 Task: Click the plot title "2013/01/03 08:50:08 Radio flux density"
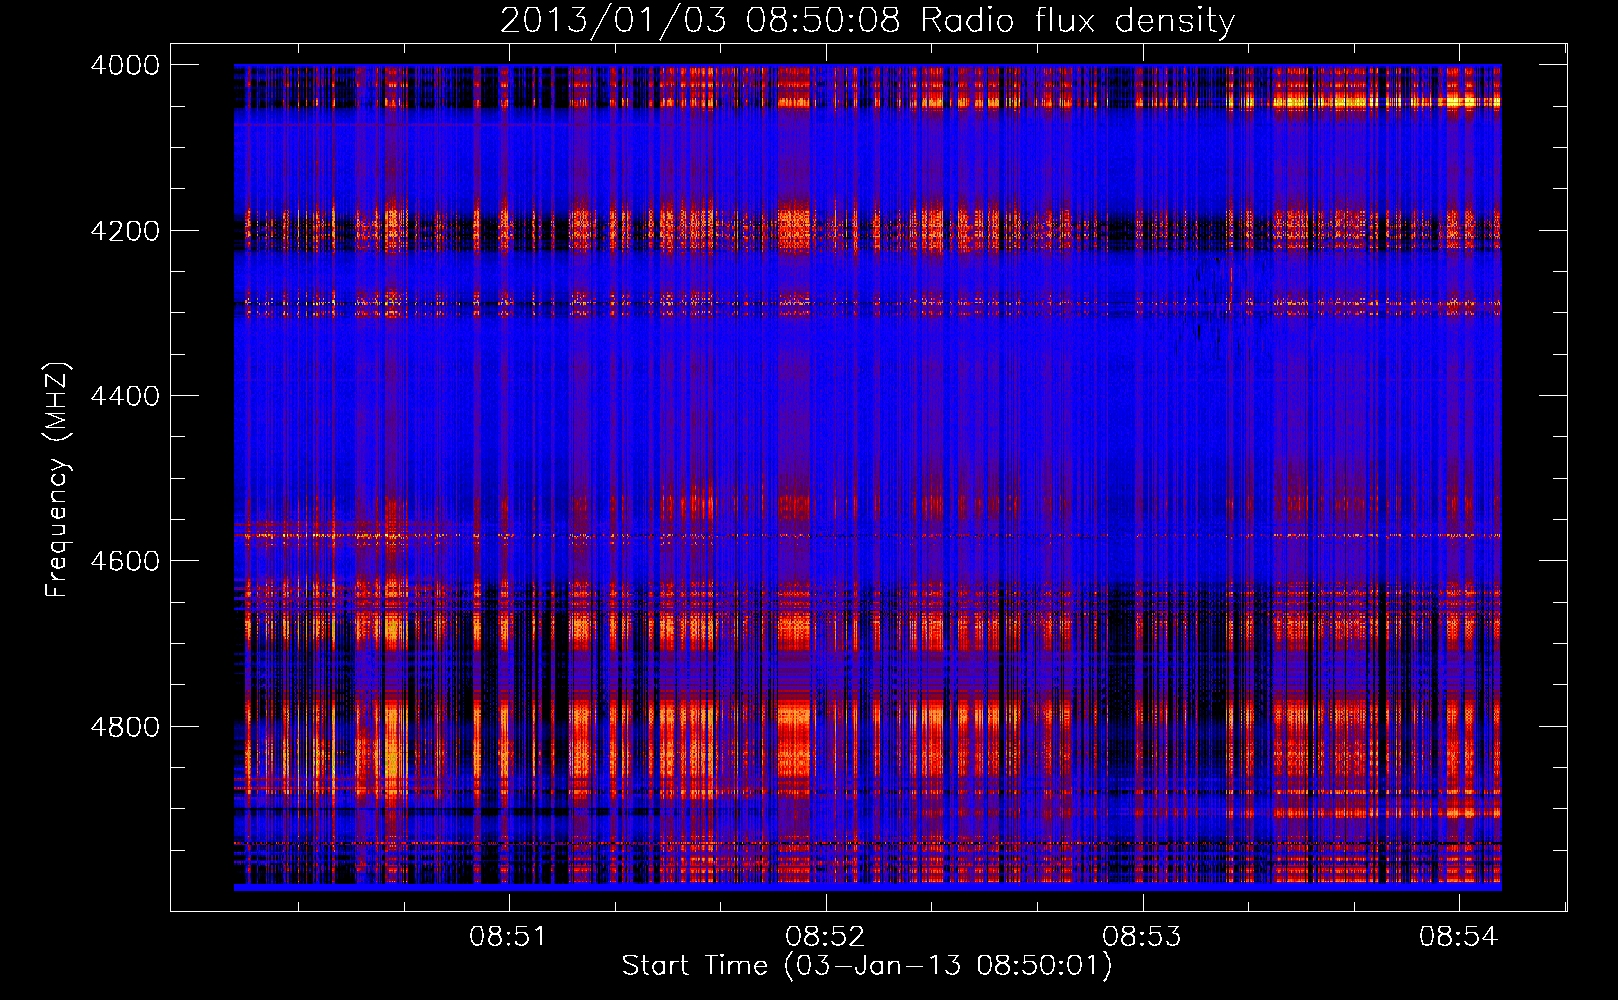pyautogui.click(x=867, y=21)
